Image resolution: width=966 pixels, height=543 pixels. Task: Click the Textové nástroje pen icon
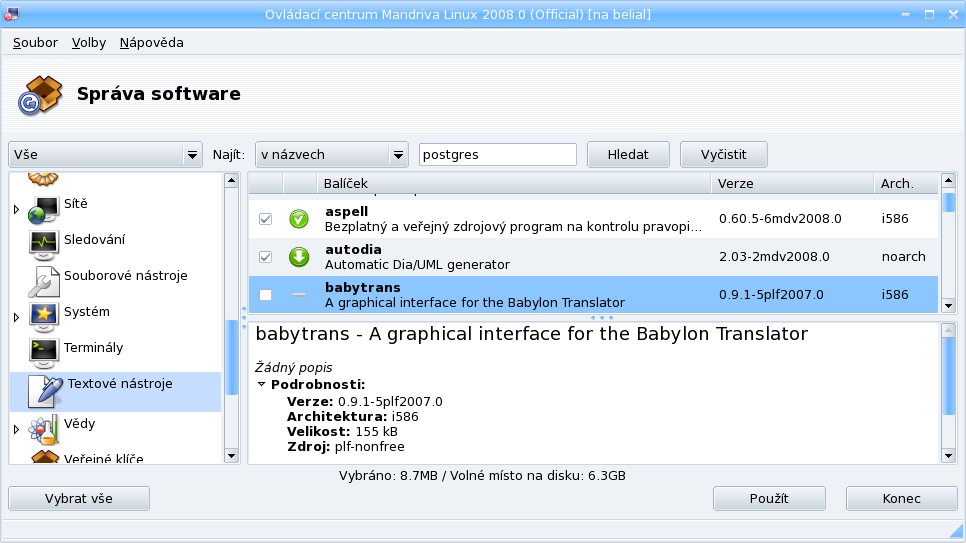coord(46,391)
